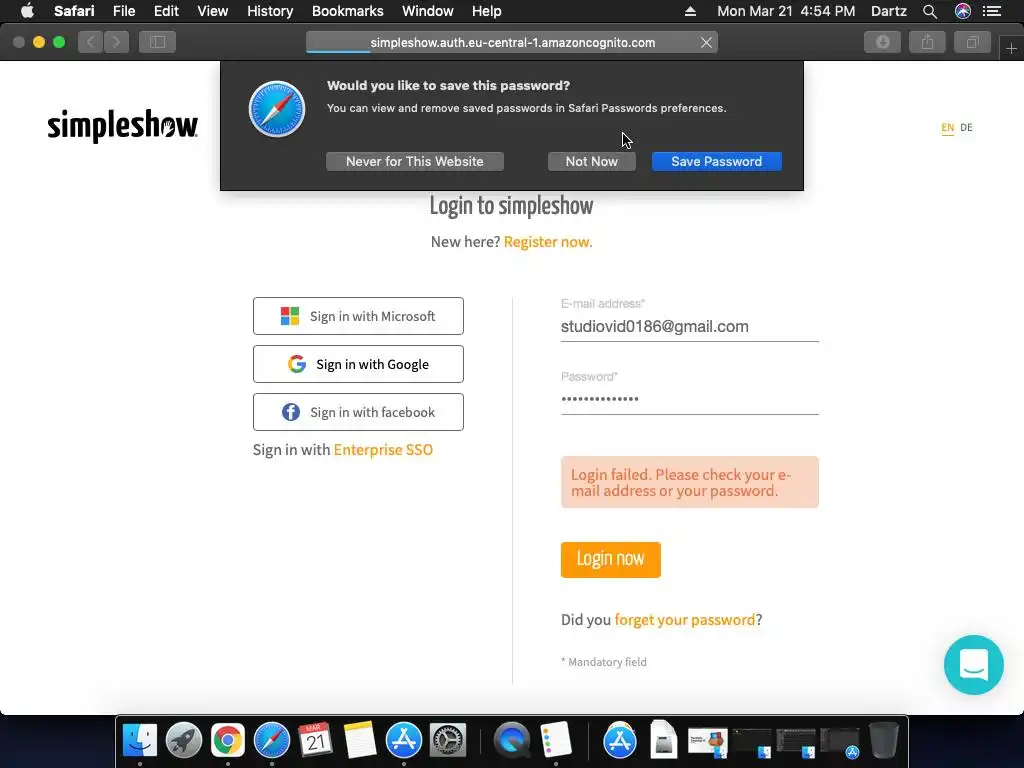Open Notes from the Dock
Screen dimensions: 1024x768
pyautogui.click(x=360, y=741)
